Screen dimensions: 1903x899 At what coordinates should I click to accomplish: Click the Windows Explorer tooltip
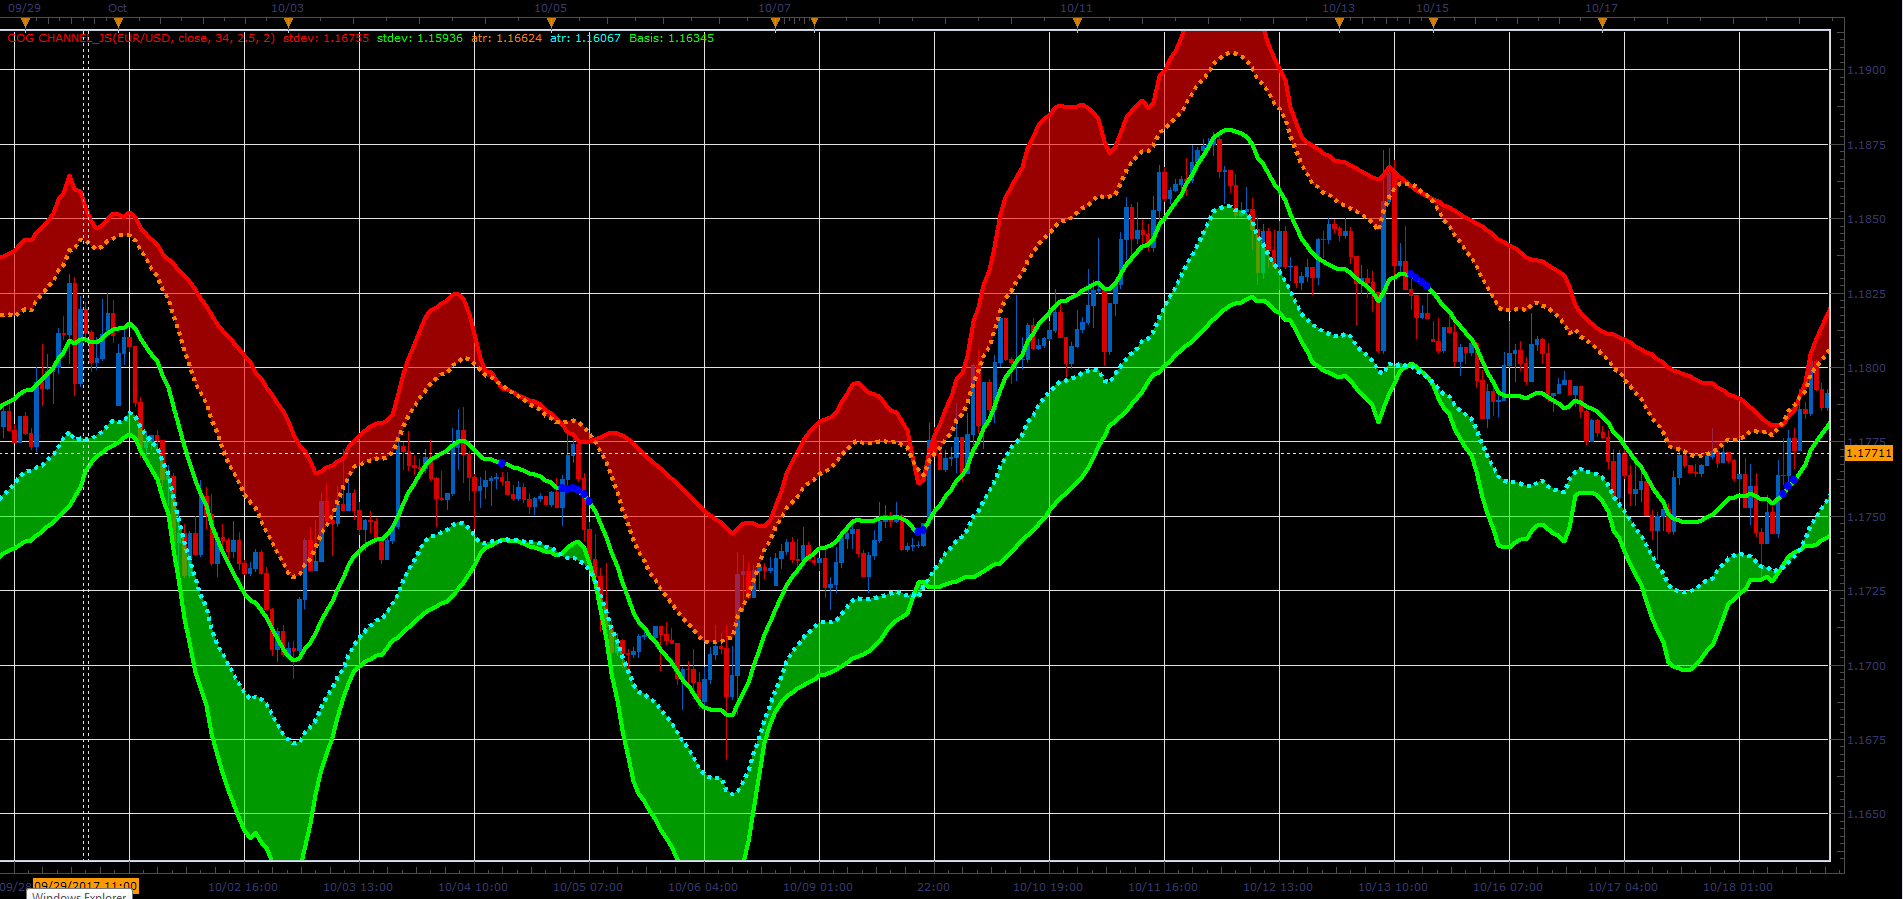pyautogui.click(x=79, y=896)
